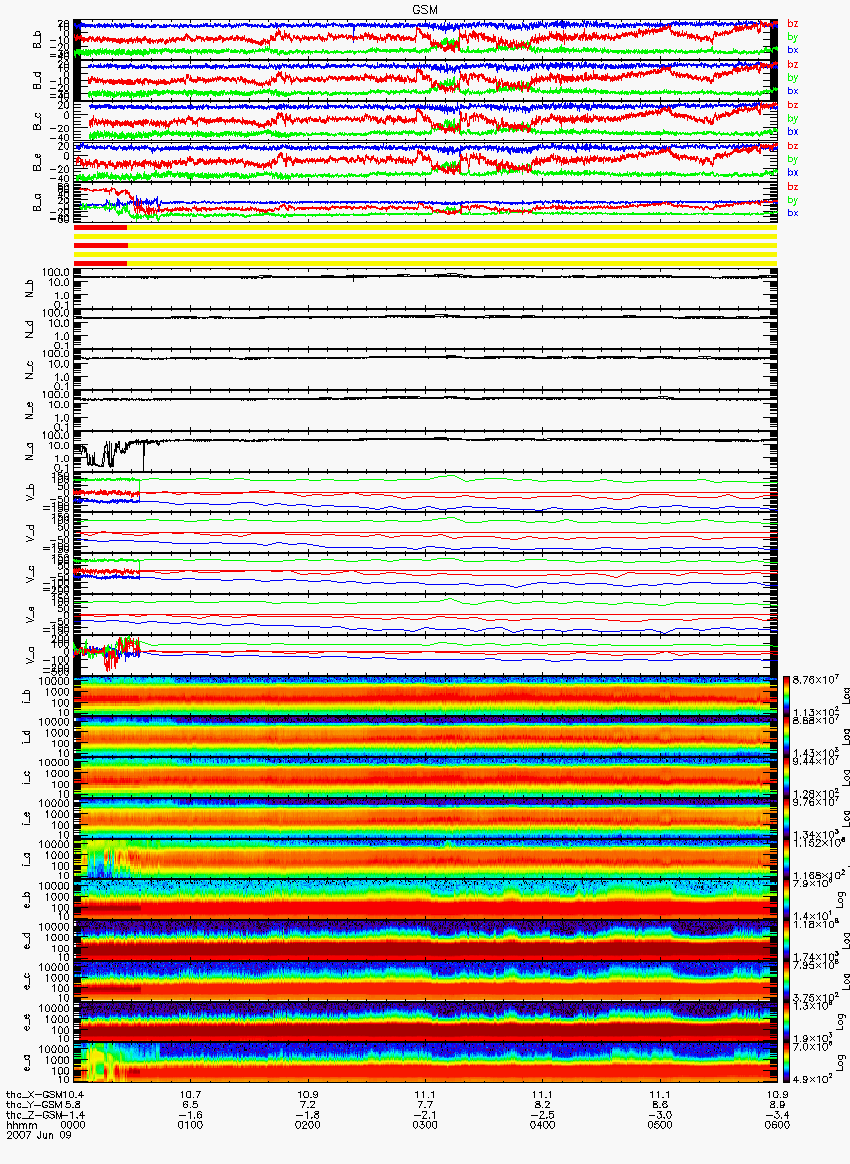Select the bx legend beside B_e panel
850x1164 pixels.
(x=793, y=172)
